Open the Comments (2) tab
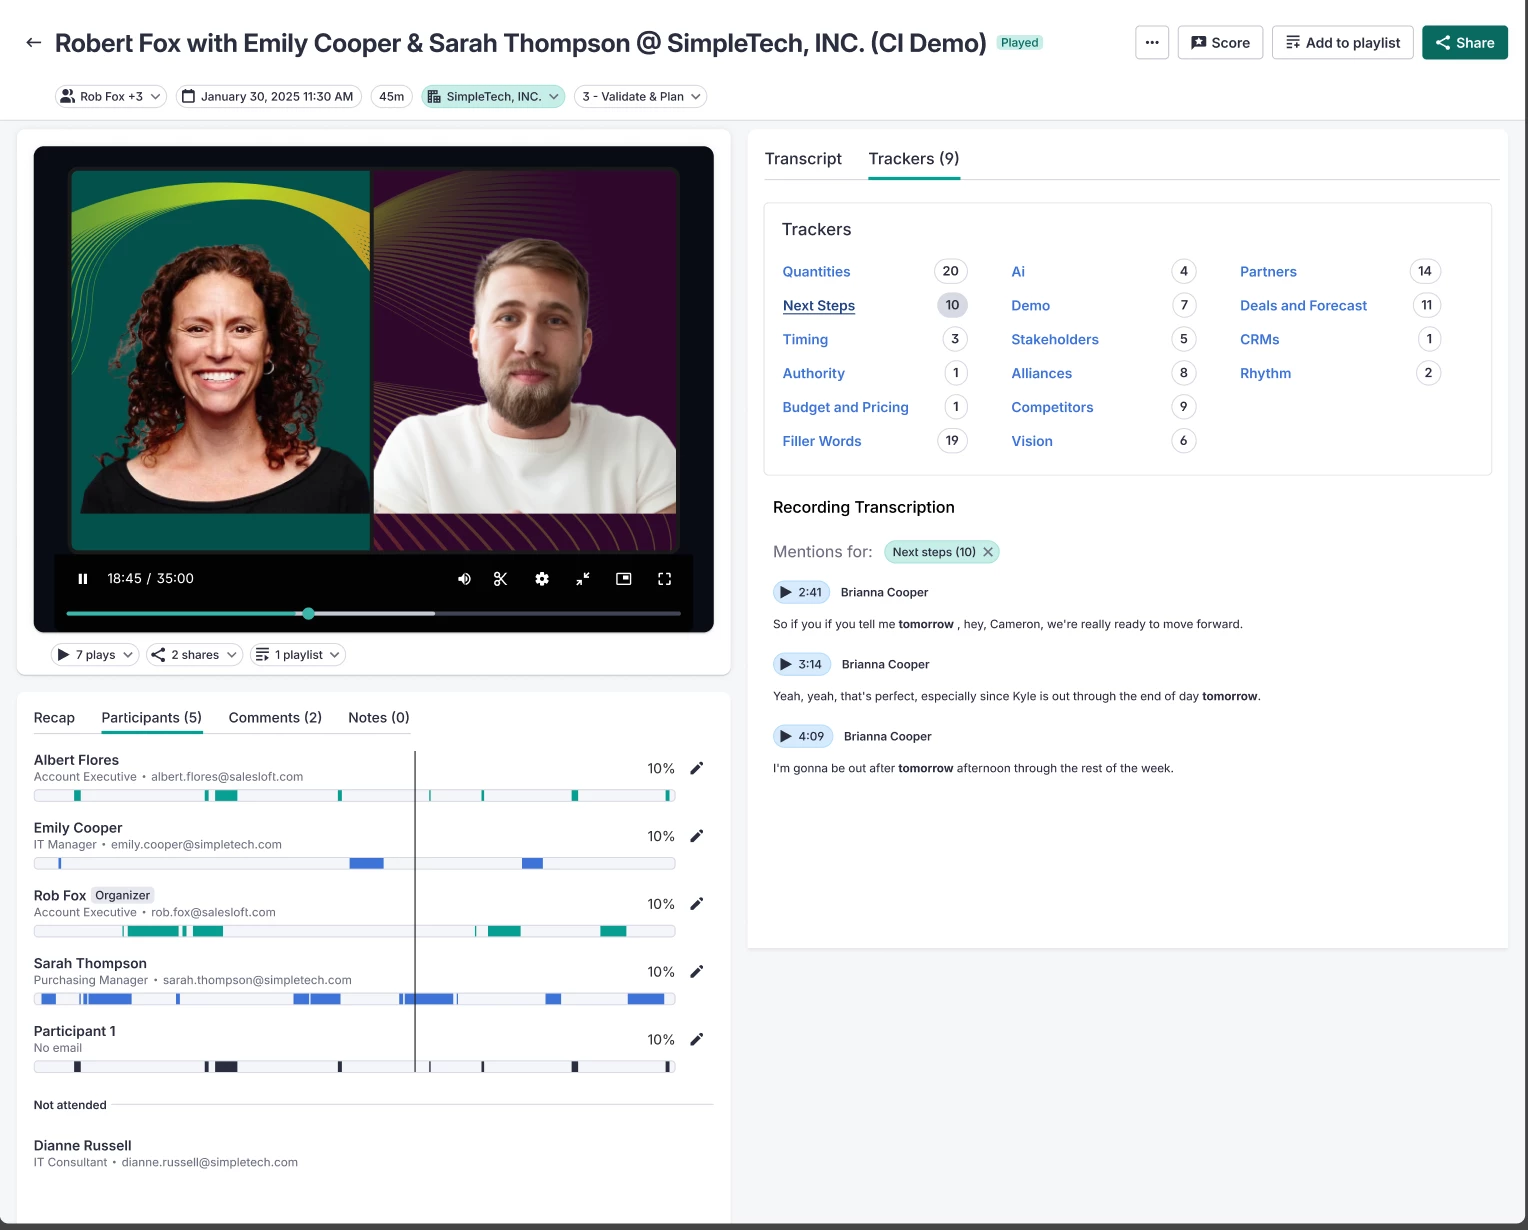1528x1230 pixels. (275, 718)
